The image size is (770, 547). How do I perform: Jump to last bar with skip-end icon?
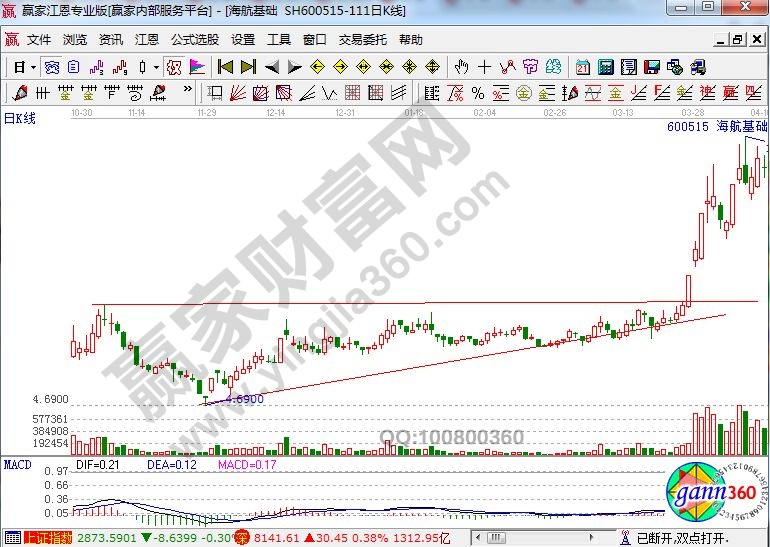coord(248,68)
